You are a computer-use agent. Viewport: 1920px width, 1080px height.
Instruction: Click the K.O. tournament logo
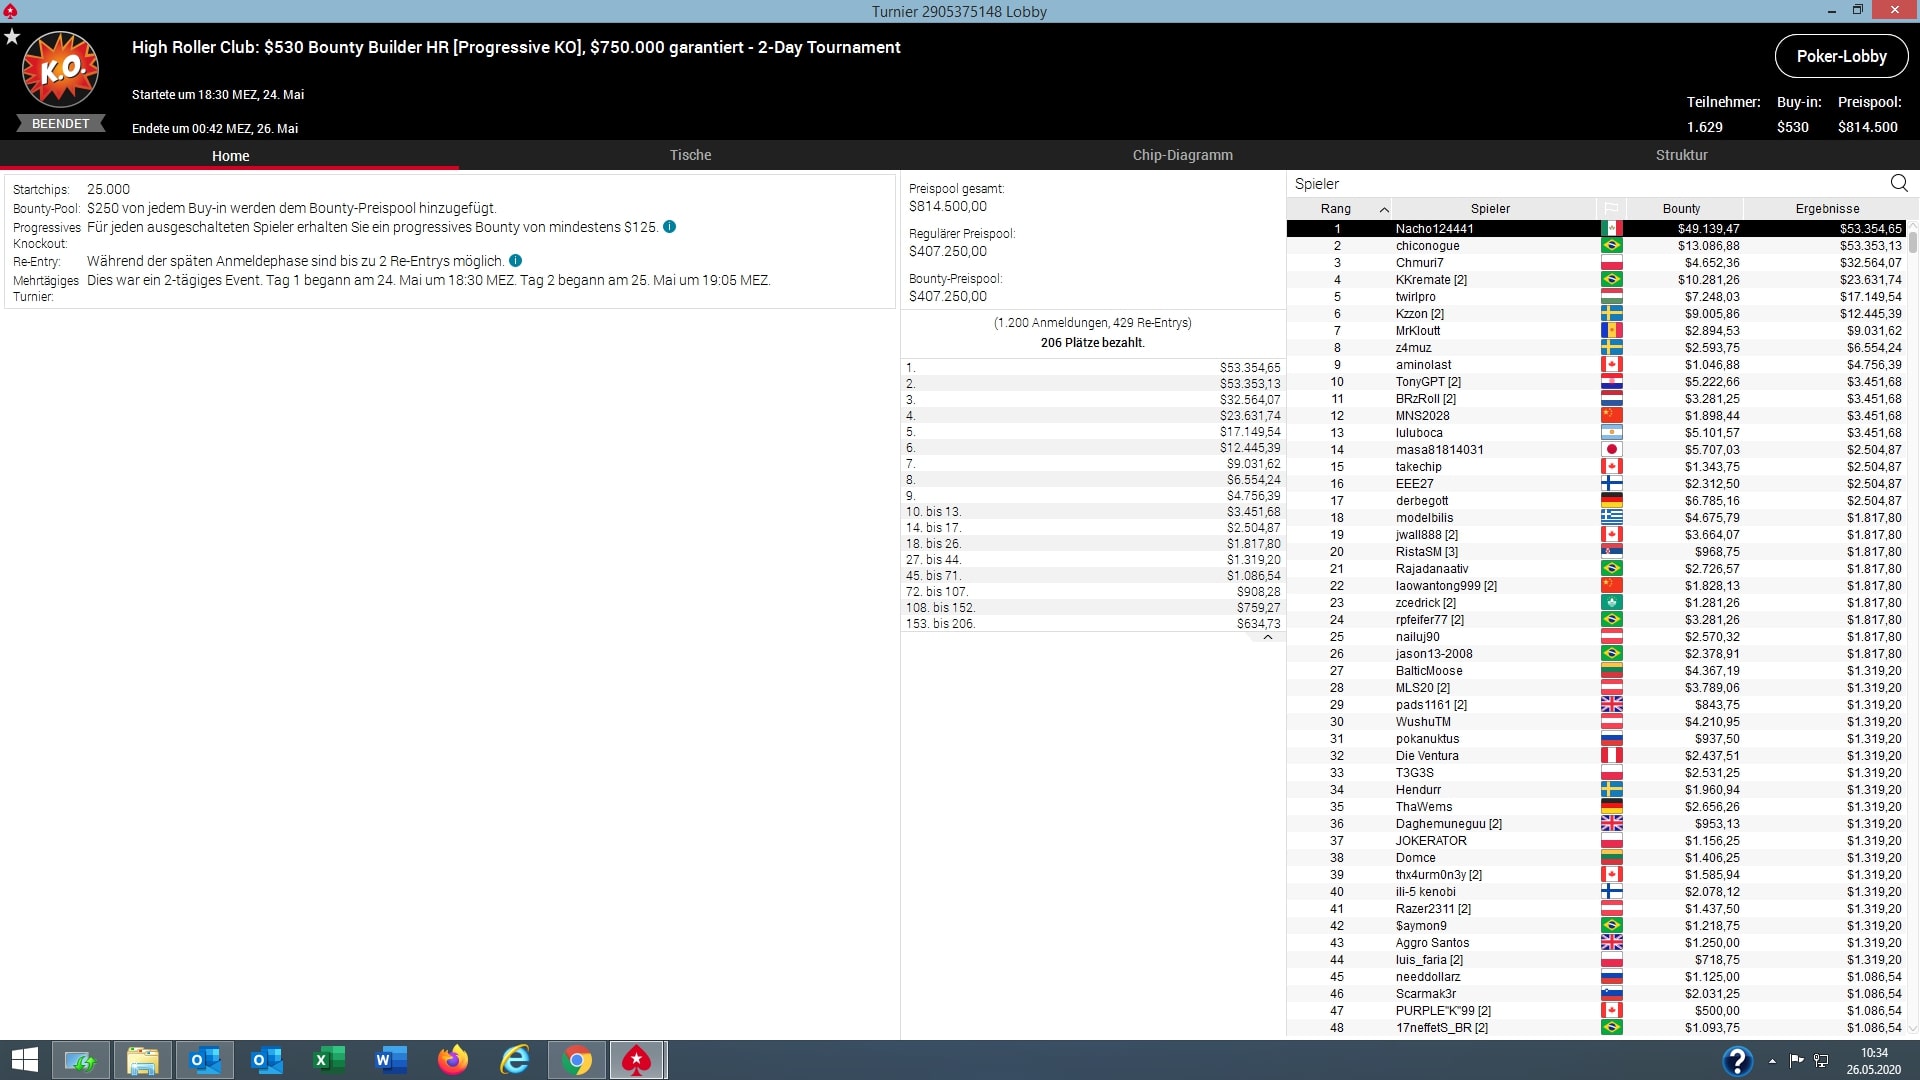tap(60, 70)
